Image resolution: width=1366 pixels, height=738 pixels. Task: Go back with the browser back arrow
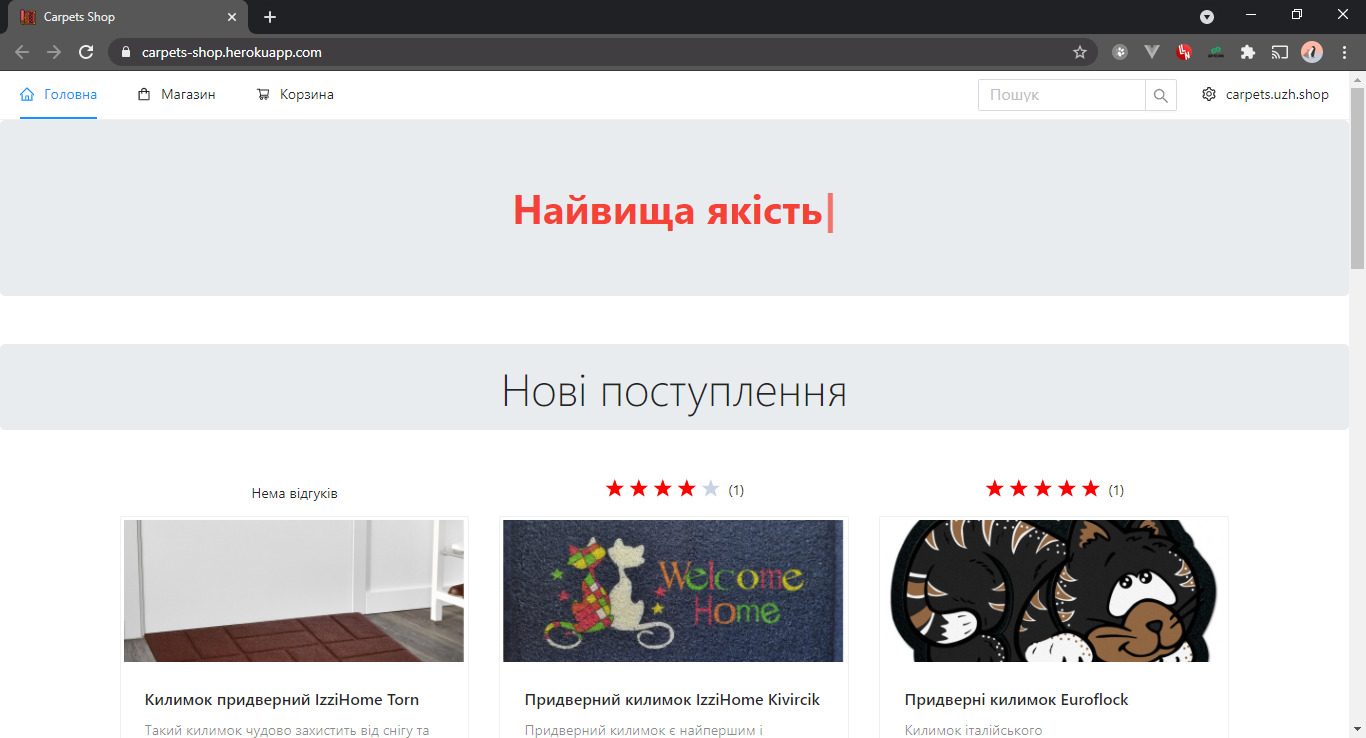(x=22, y=52)
